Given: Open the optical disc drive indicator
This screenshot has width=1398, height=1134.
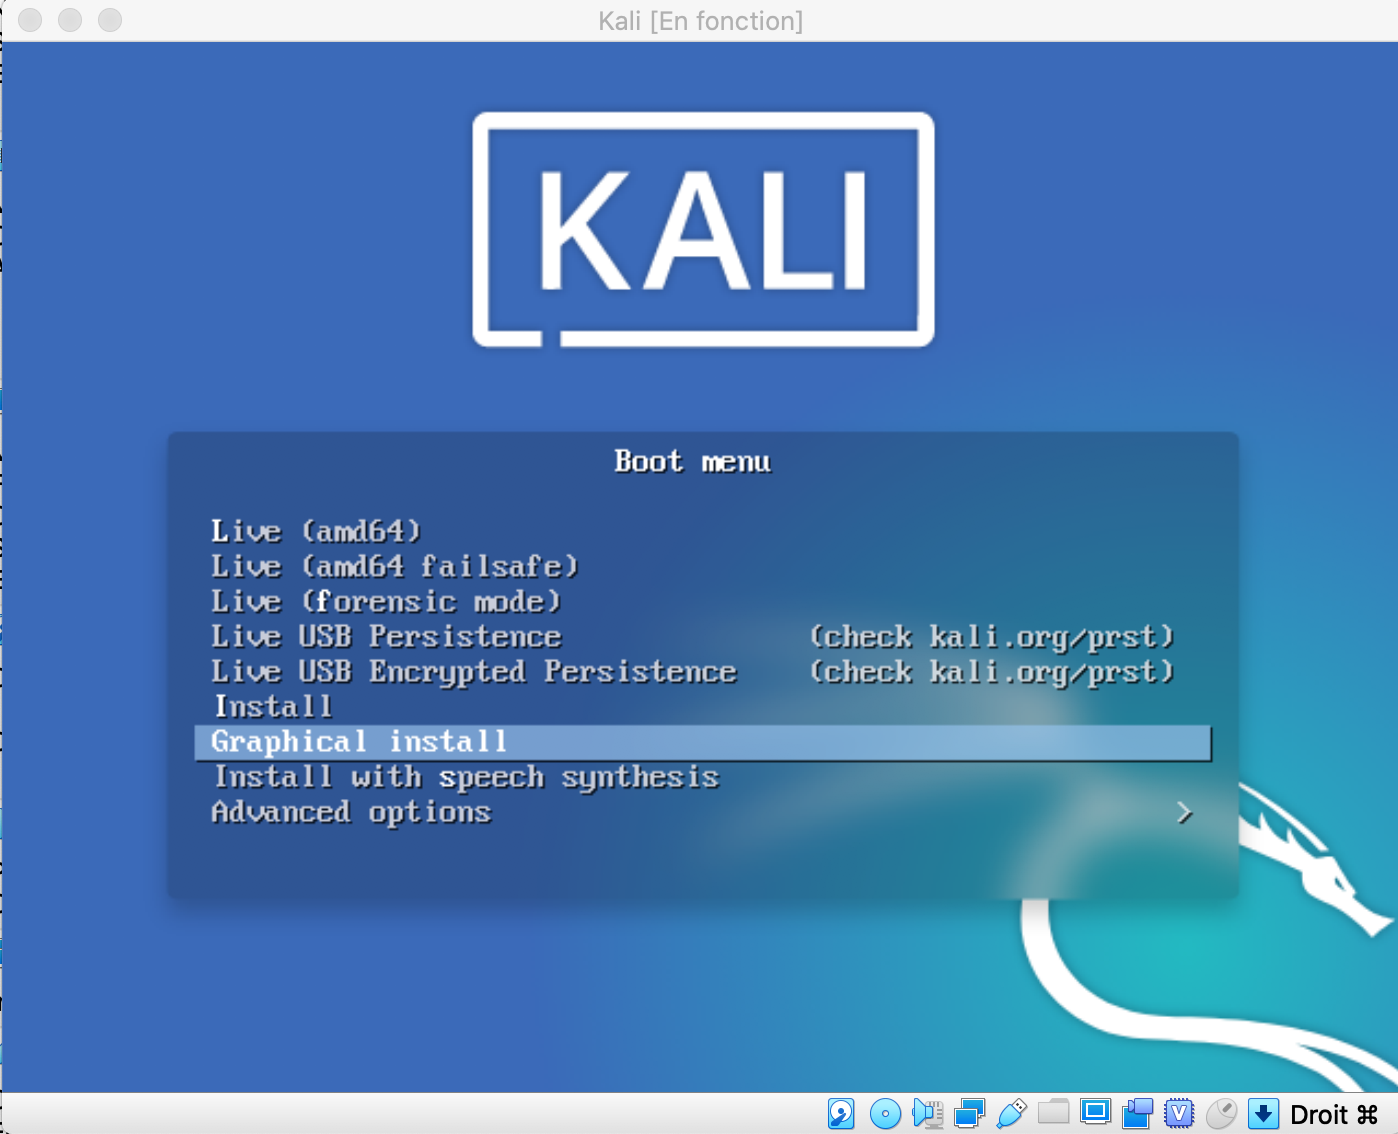Looking at the screenshot, I should [x=885, y=1113].
